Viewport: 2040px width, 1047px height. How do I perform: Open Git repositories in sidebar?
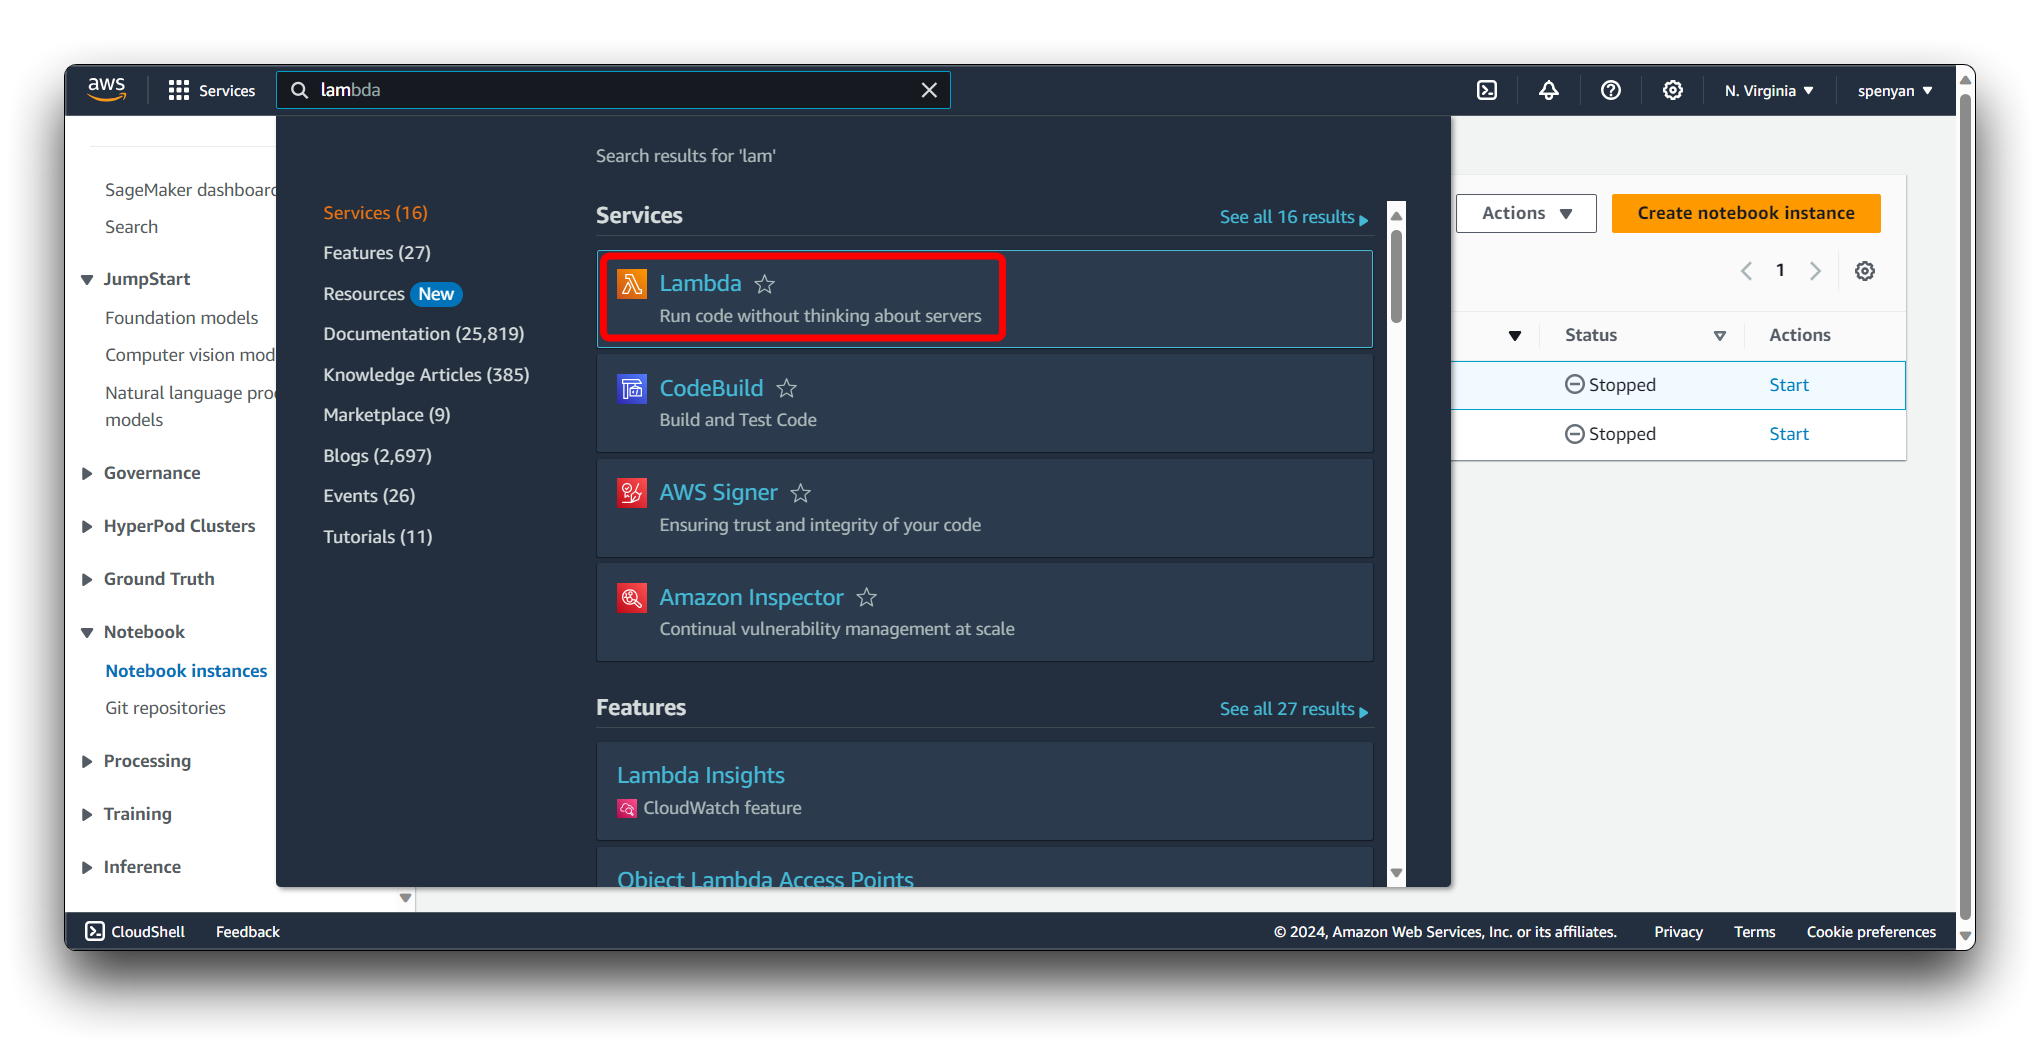(165, 708)
